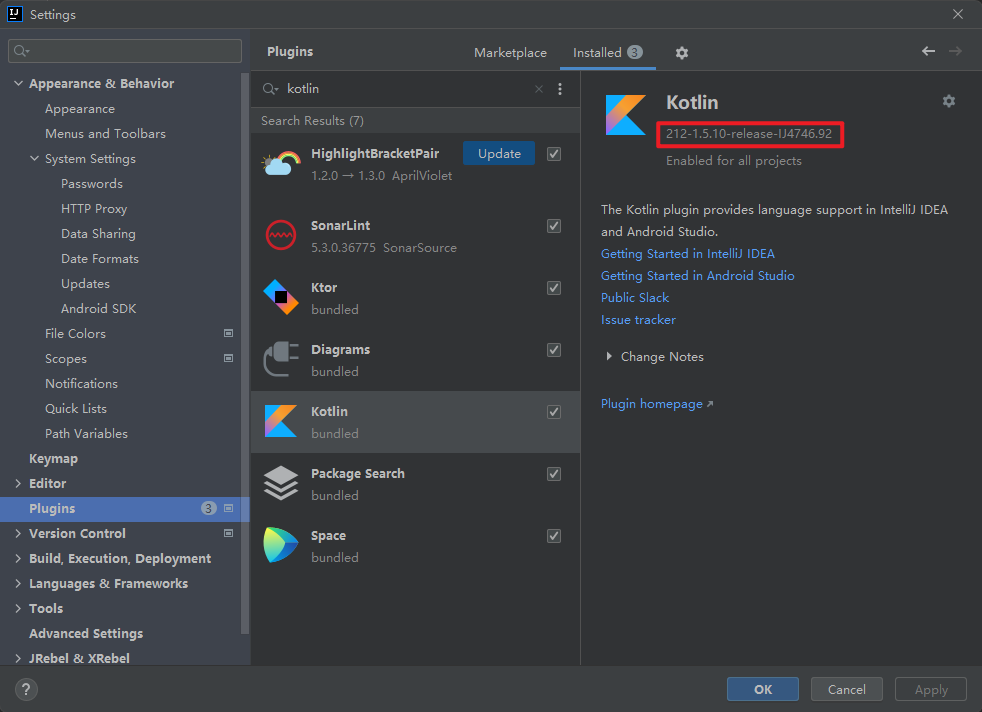This screenshot has width=982, height=712.
Task: Click the large Kotlin logo in details
Action: click(625, 115)
